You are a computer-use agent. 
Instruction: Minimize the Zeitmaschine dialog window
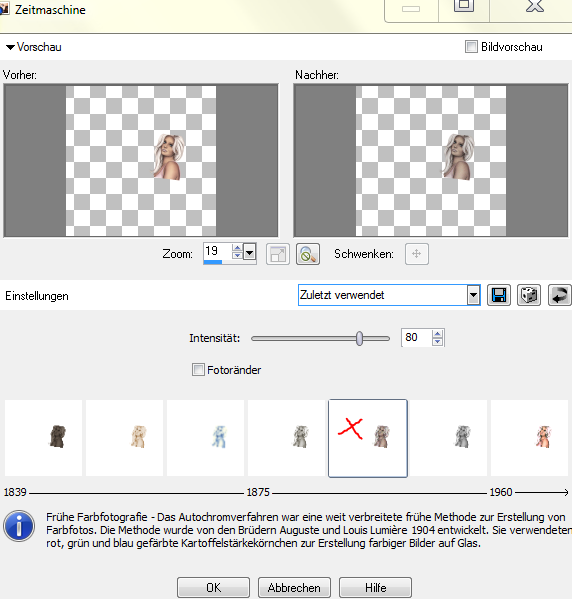(x=411, y=8)
